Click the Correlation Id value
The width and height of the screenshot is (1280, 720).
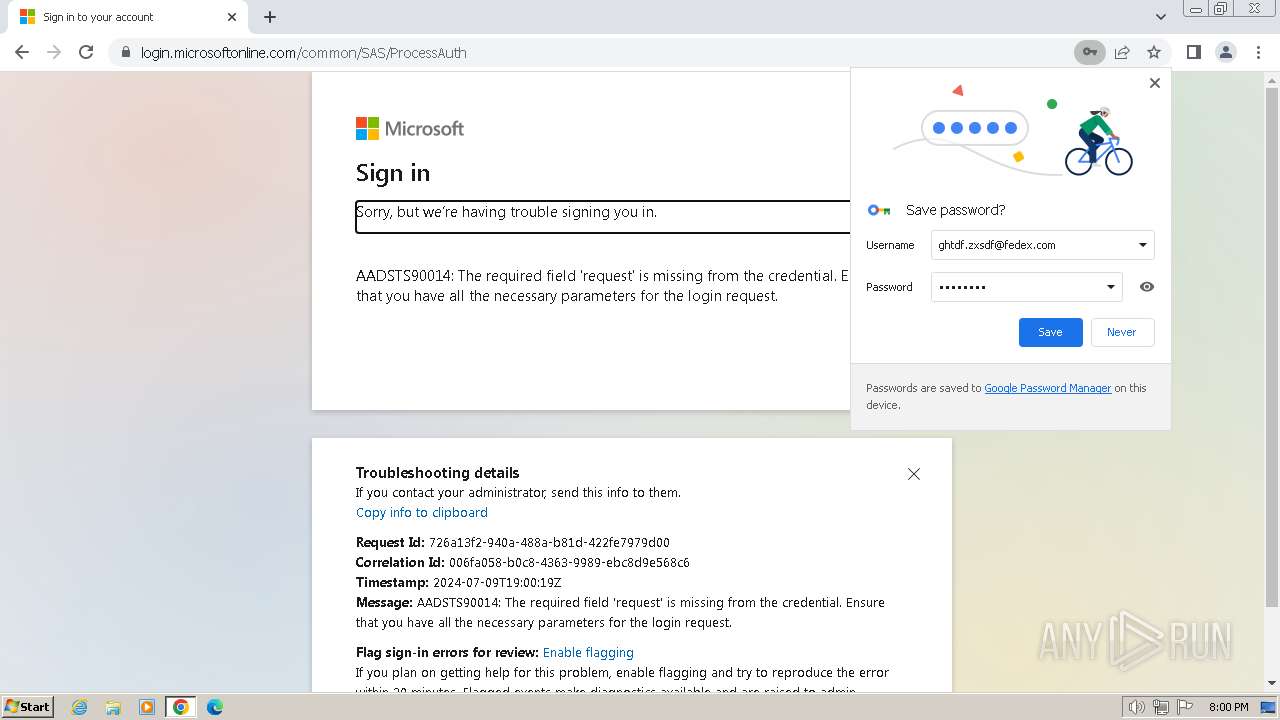[569, 562]
